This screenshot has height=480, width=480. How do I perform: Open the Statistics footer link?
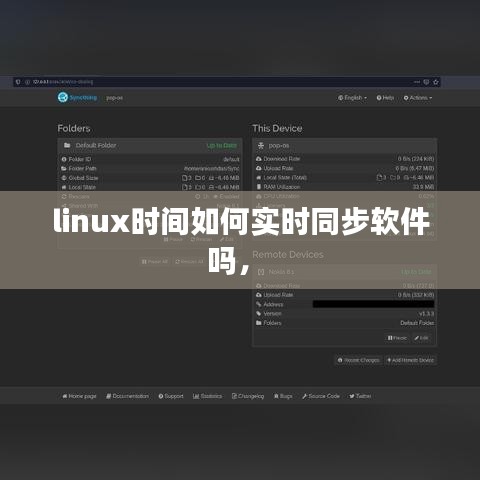coord(207,396)
